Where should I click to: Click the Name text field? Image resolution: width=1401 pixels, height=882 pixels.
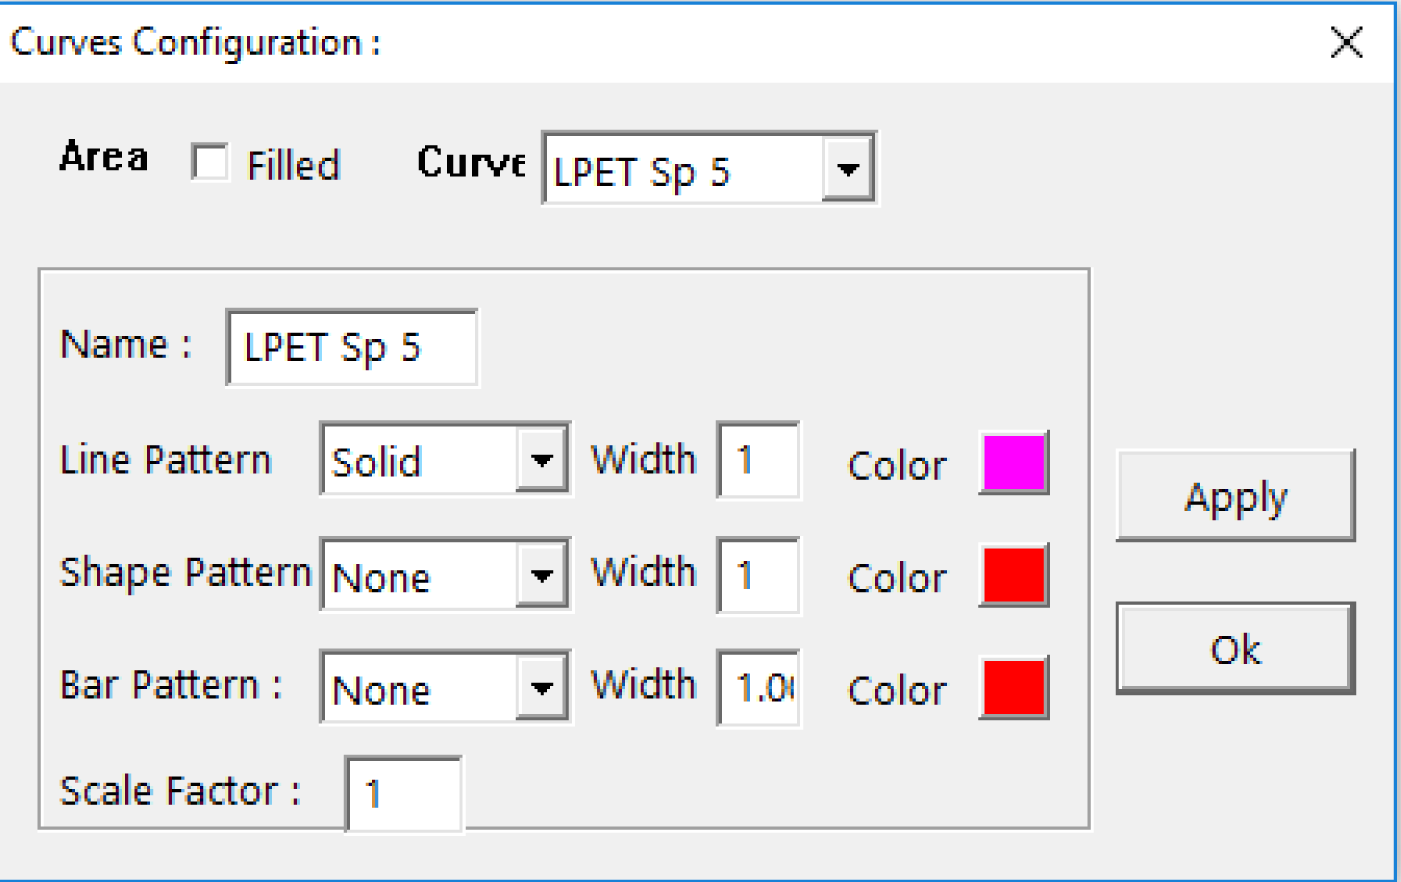tap(351, 348)
